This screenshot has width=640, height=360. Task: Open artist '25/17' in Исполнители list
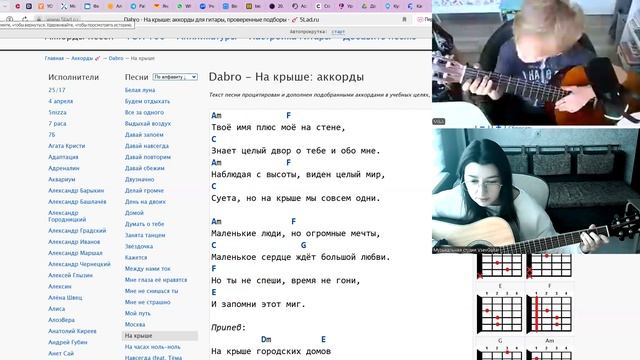click(57, 90)
